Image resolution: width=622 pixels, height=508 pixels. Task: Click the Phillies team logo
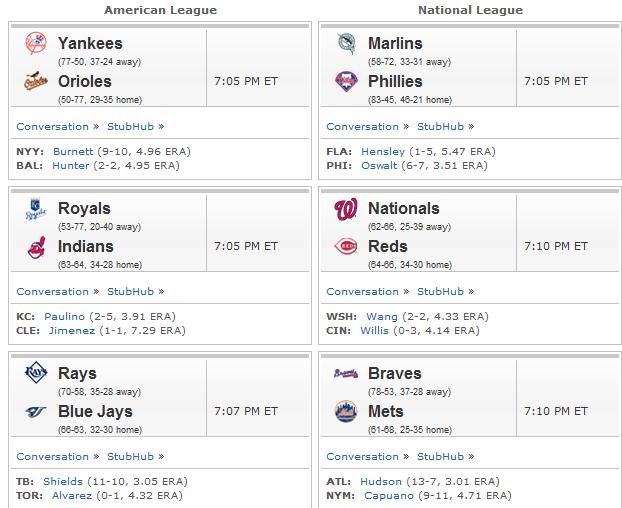[346, 81]
